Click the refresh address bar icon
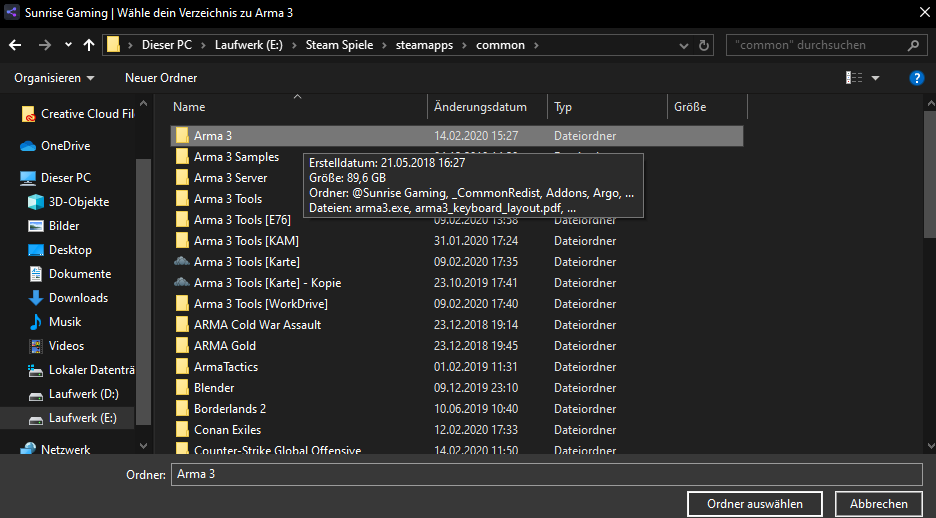 coord(706,45)
